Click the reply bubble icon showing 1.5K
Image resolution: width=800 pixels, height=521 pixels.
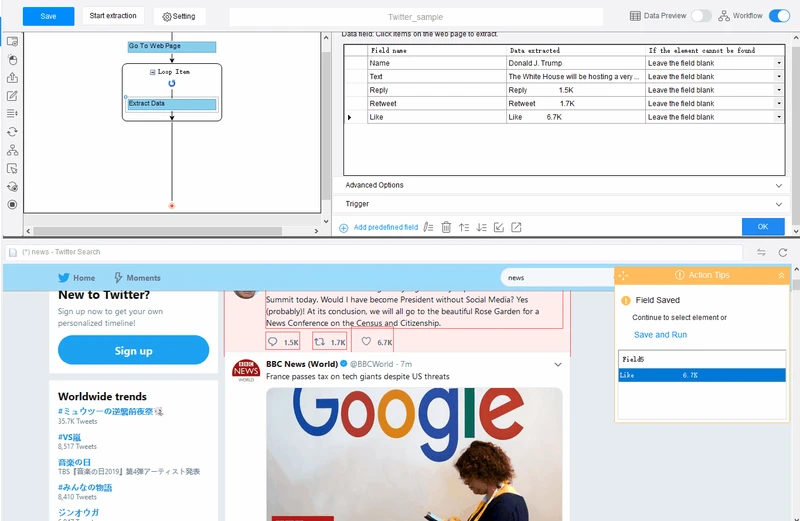(x=273, y=341)
